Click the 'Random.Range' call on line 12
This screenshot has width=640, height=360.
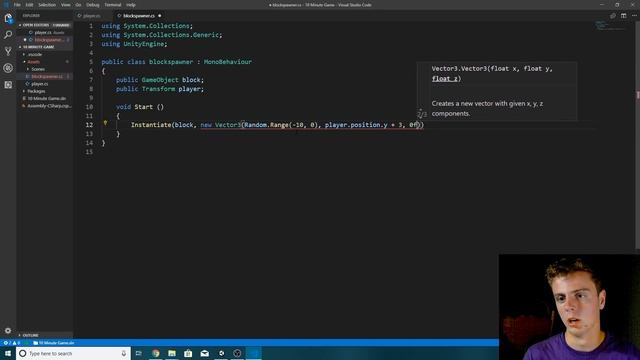click(267, 125)
